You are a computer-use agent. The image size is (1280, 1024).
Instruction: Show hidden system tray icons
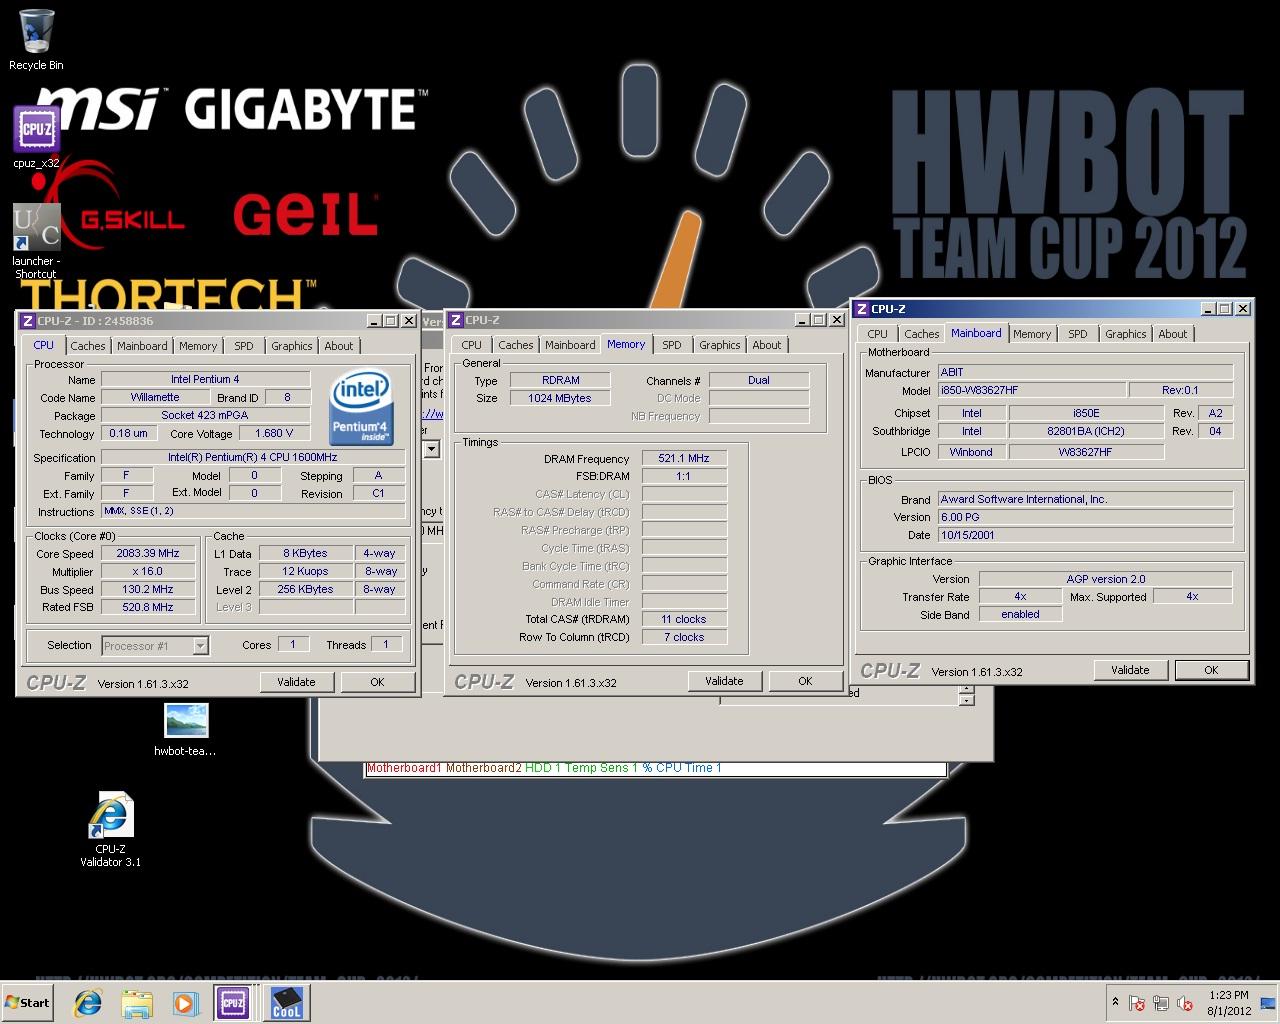pyautogui.click(x=1115, y=1003)
